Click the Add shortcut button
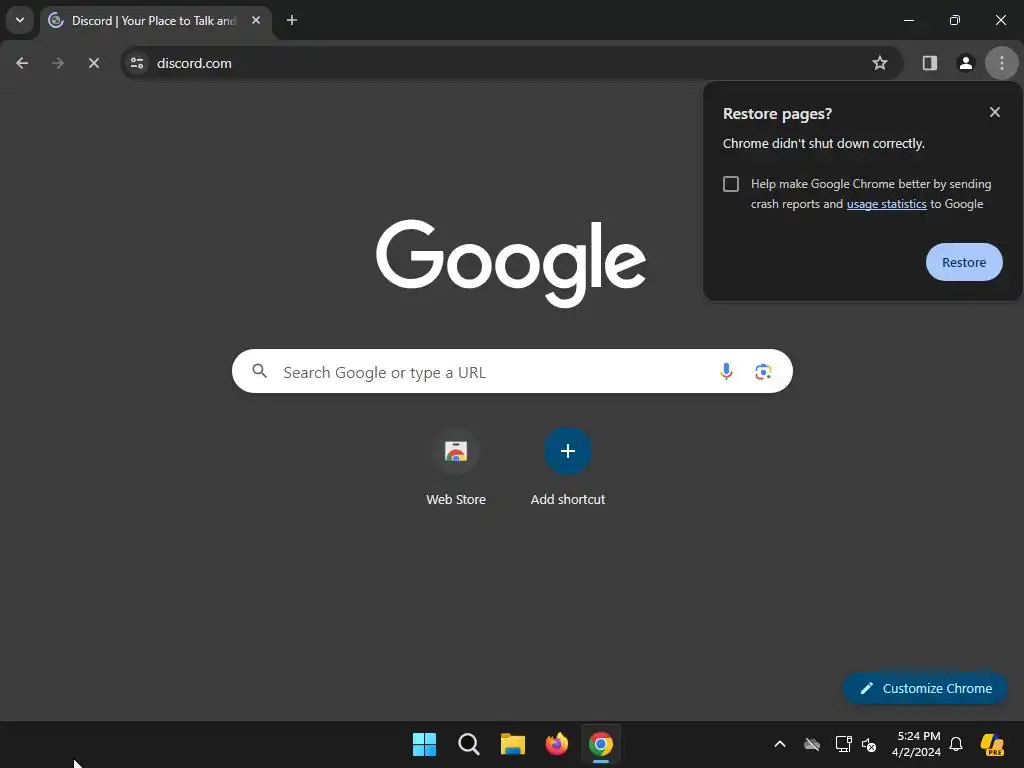The image size is (1024, 768). [x=568, y=451]
